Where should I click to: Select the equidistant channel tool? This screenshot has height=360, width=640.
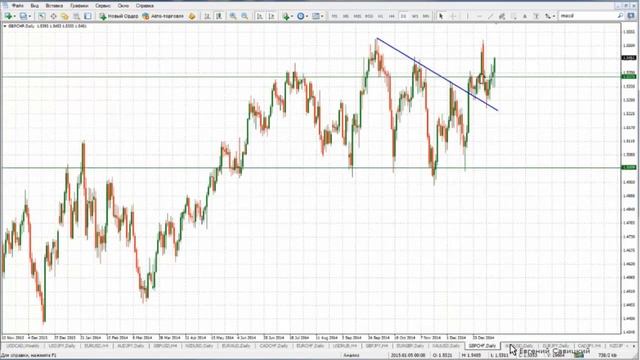[x=502, y=16]
